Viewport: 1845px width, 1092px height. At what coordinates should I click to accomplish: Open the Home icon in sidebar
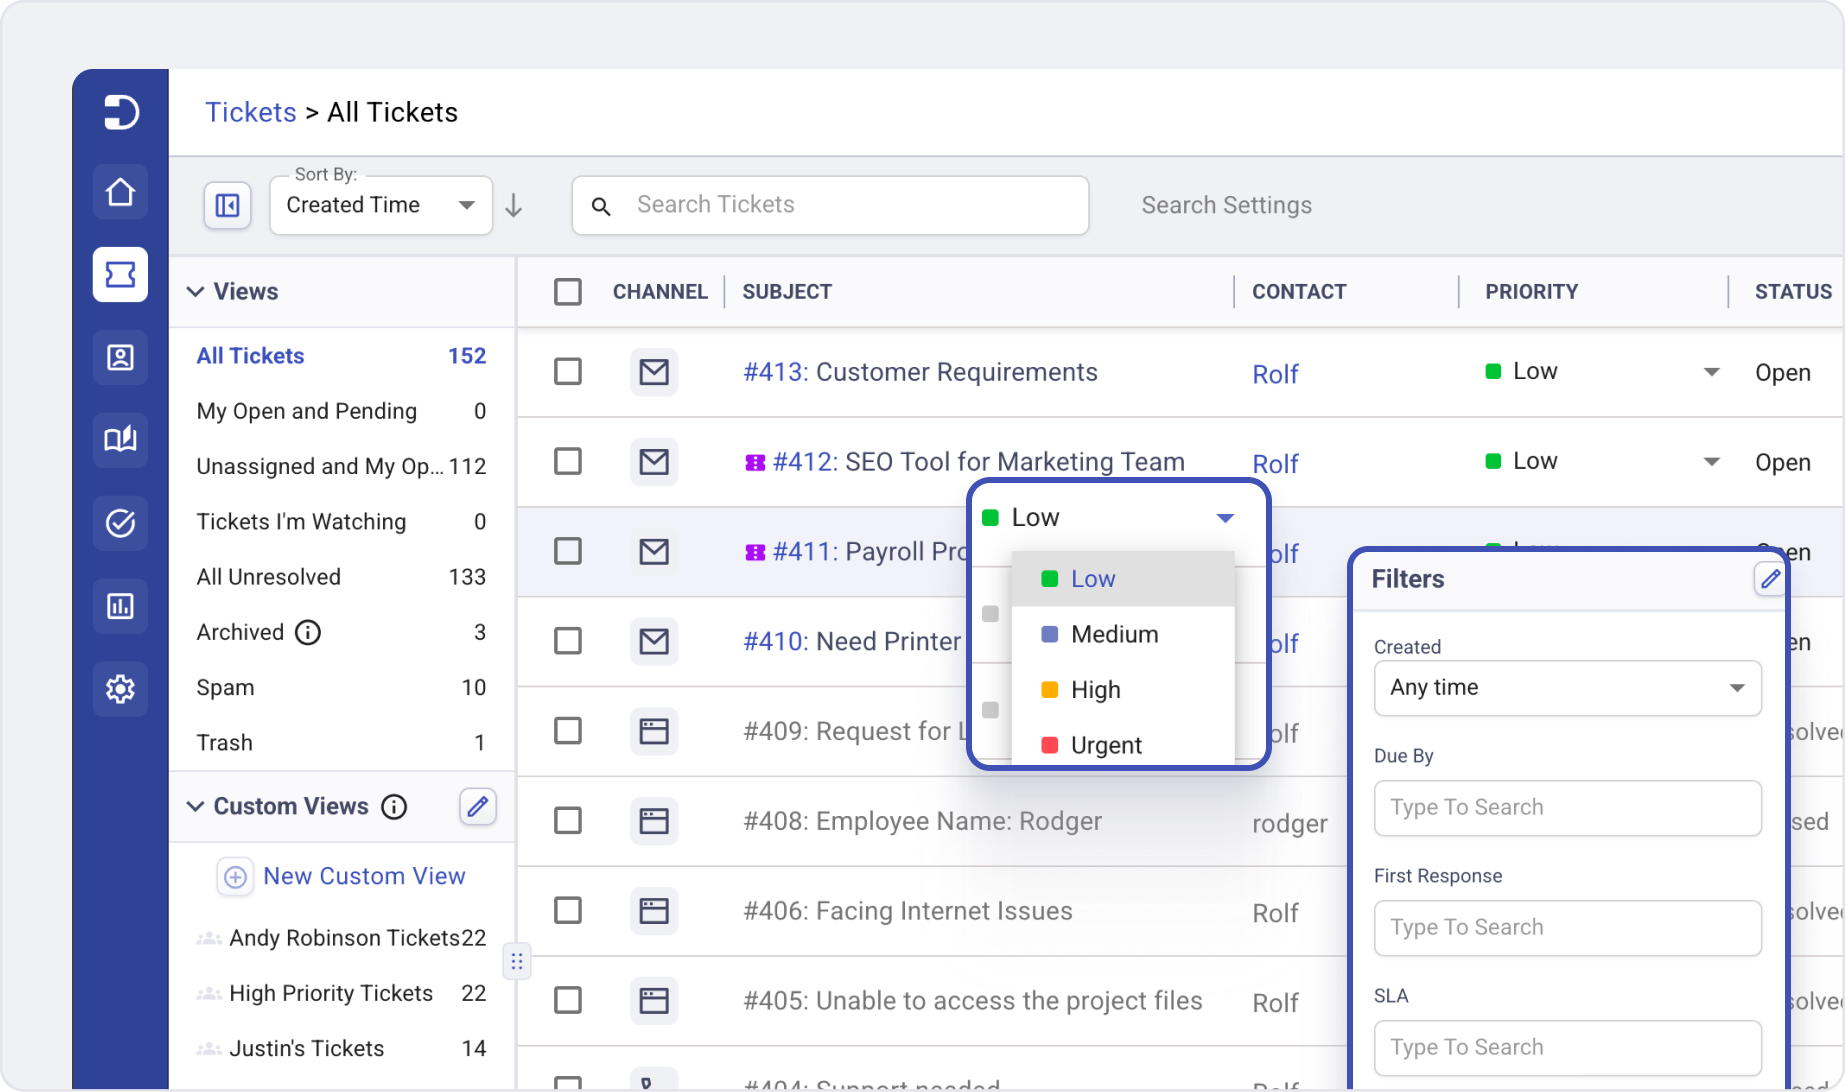(120, 192)
